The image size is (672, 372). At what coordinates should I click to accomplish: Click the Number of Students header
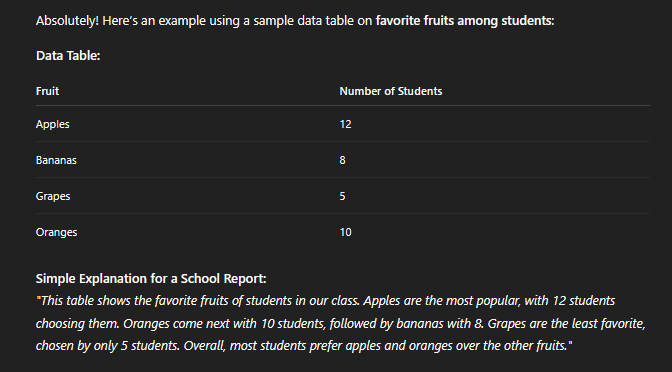(x=390, y=91)
